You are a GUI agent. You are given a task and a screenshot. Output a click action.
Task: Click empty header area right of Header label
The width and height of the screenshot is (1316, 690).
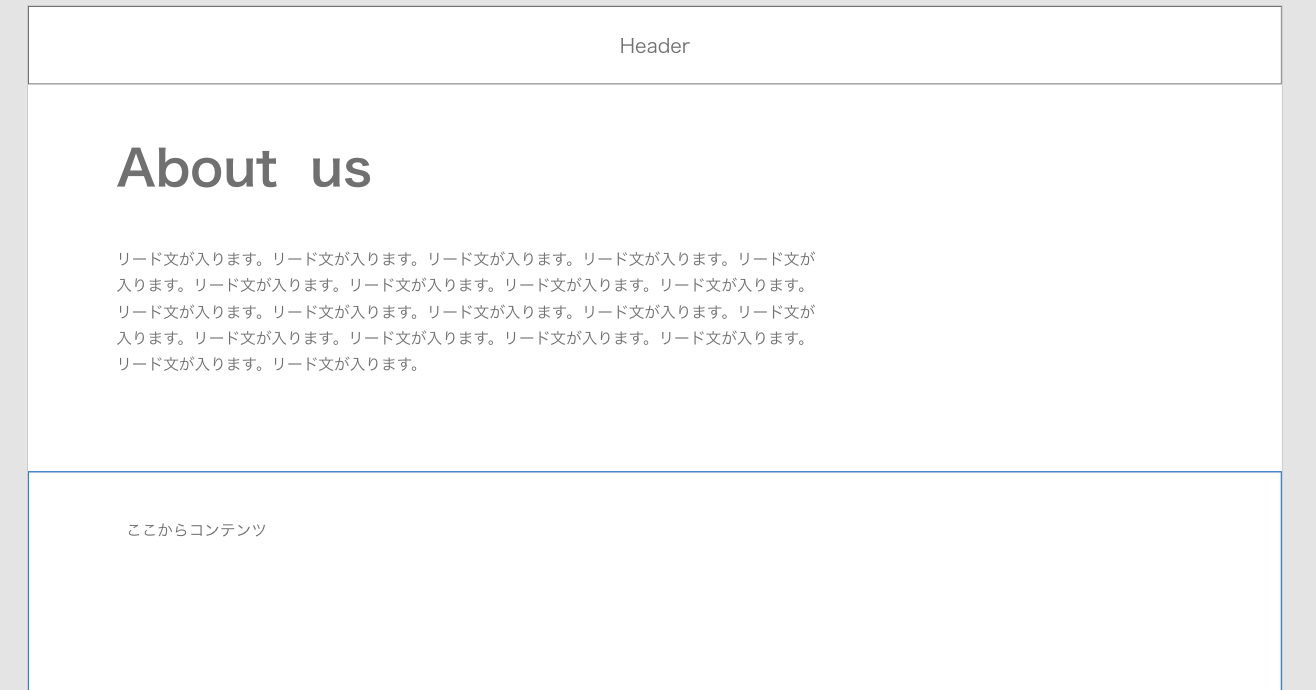985,45
